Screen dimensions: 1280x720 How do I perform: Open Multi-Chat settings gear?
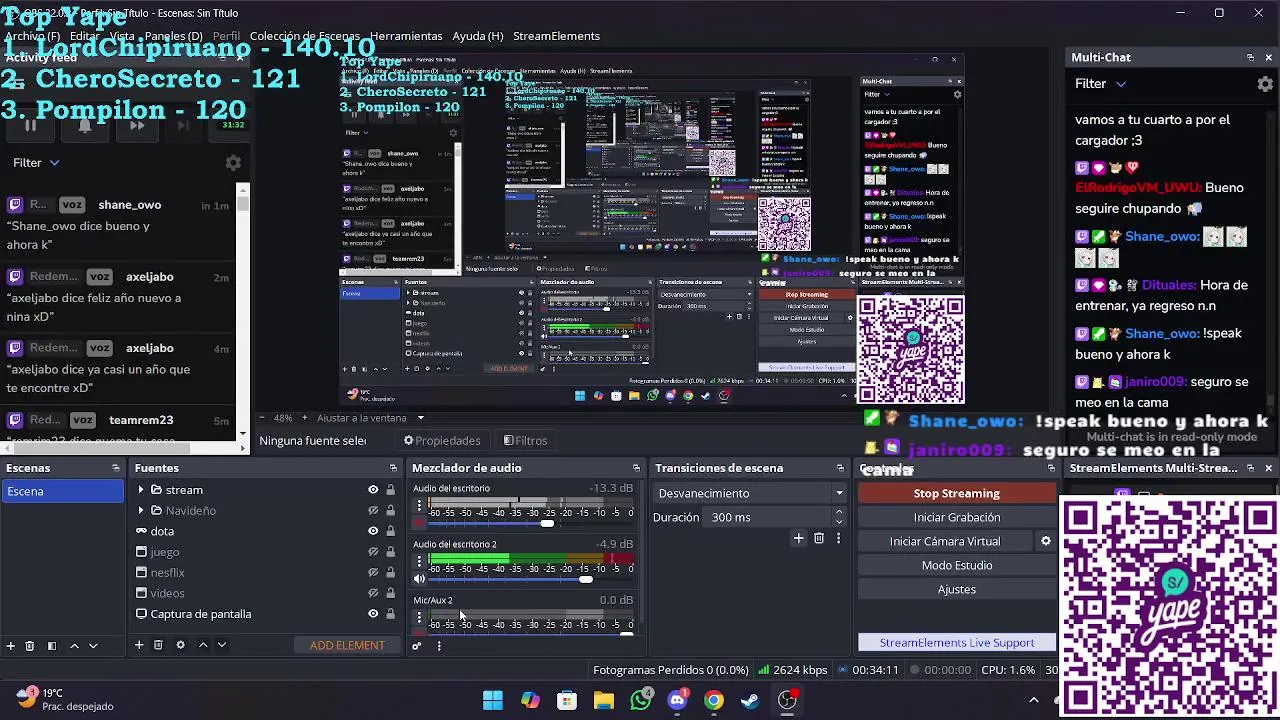(1265, 84)
